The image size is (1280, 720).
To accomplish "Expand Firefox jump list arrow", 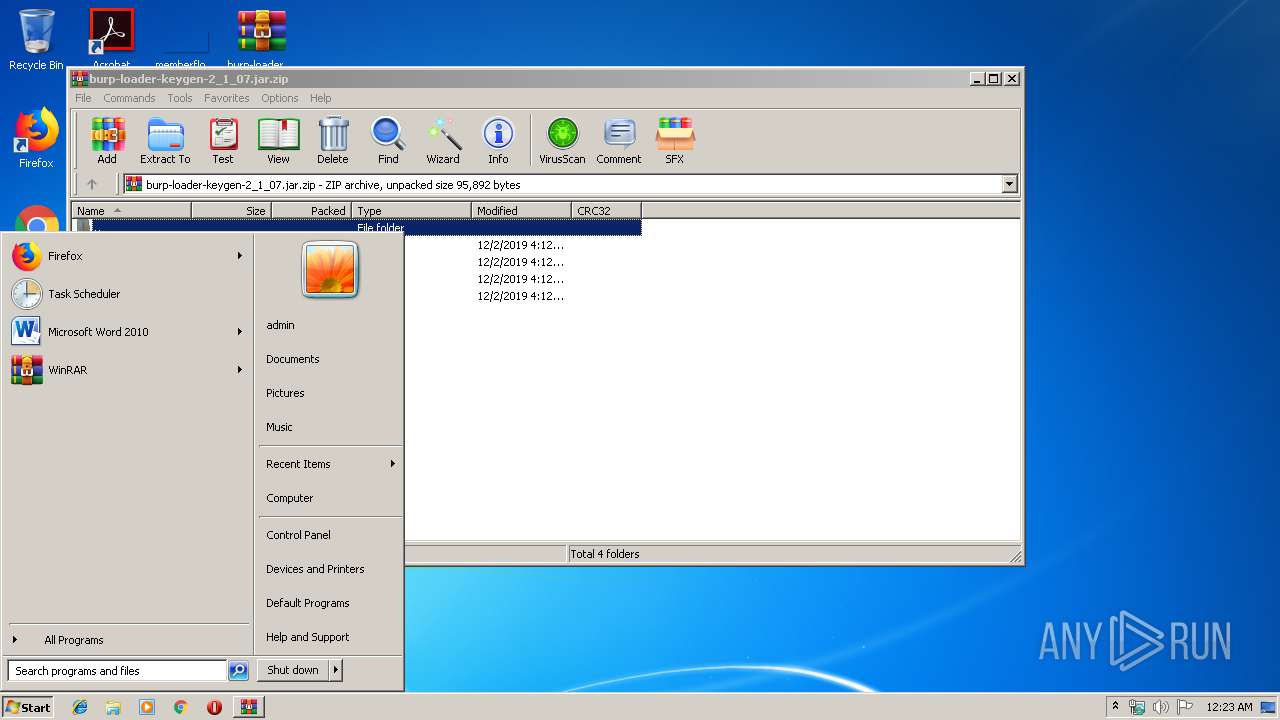I will pos(240,256).
